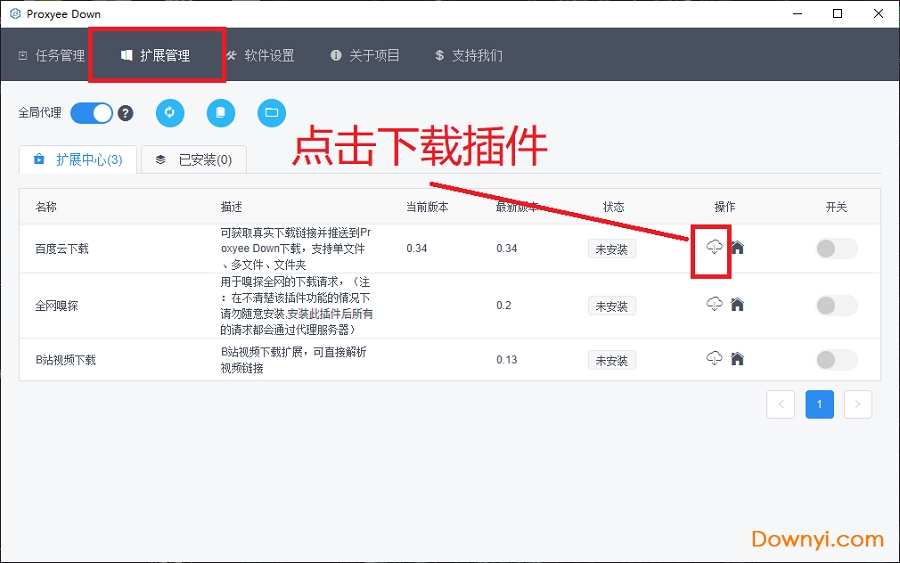Enable the 全网嗅探 extension switch
900x563 pixels.
[x=836, y=306]
